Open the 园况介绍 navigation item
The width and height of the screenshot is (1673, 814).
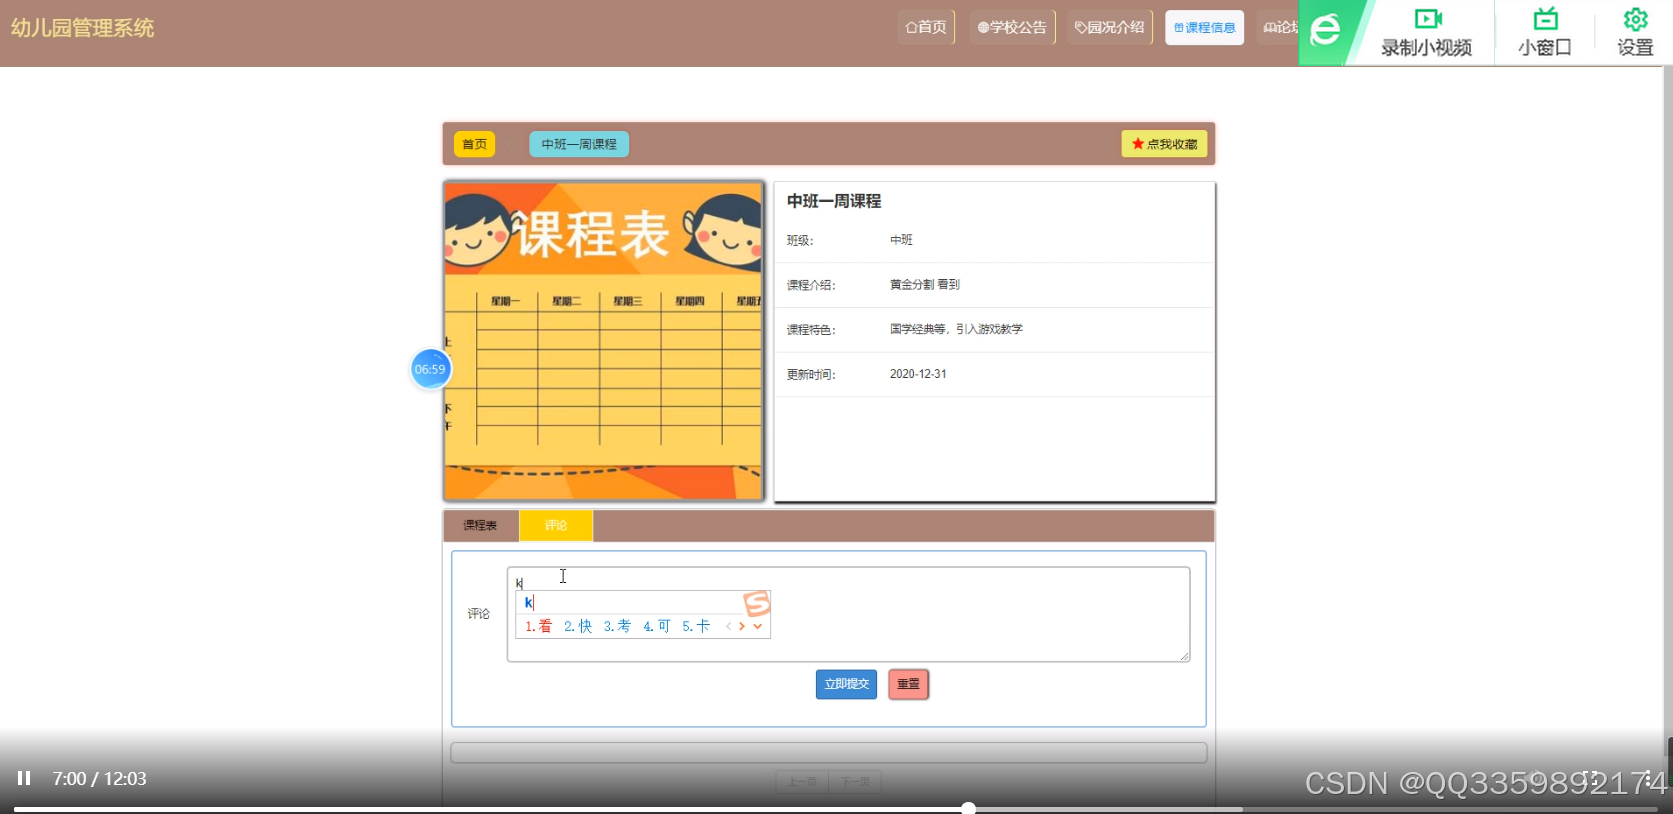[x=1109, y=27]
